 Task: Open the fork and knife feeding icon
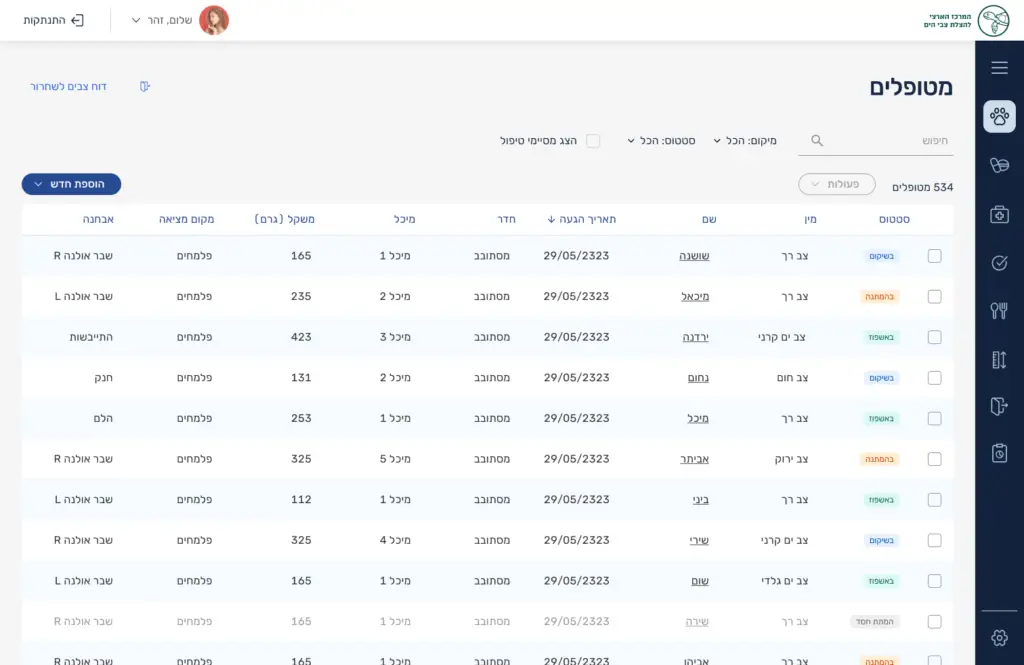pyautogui.click(x=999, y=310)
